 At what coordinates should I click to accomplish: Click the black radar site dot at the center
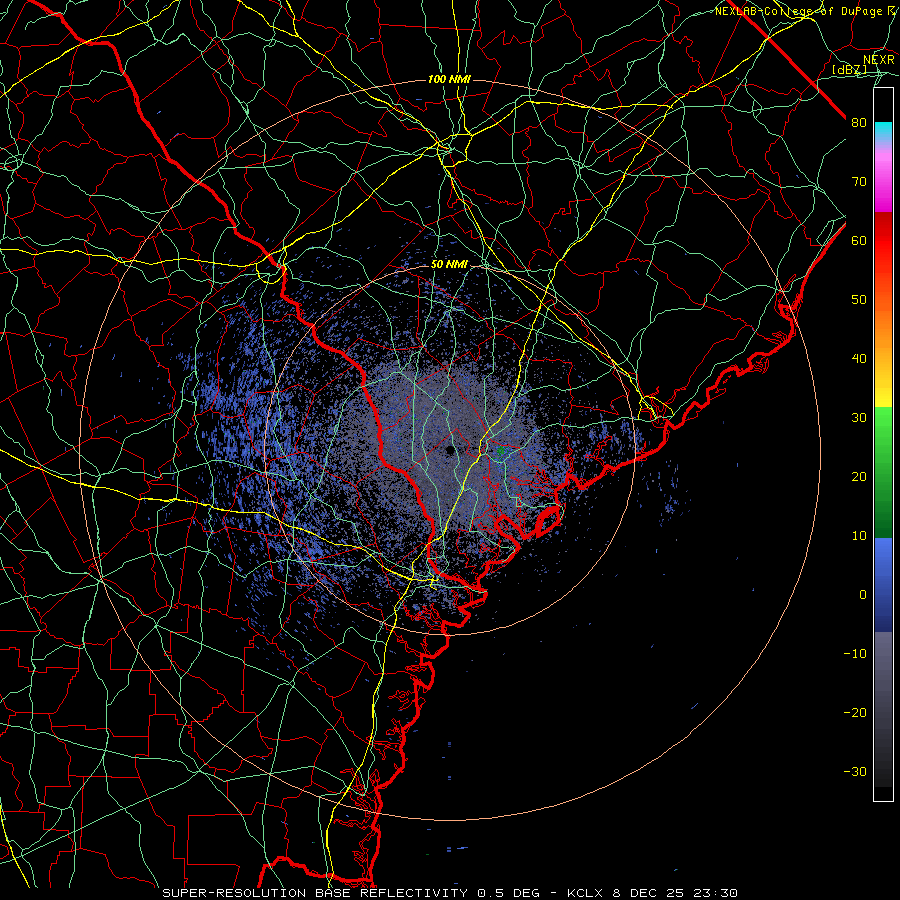coord(450,450)
